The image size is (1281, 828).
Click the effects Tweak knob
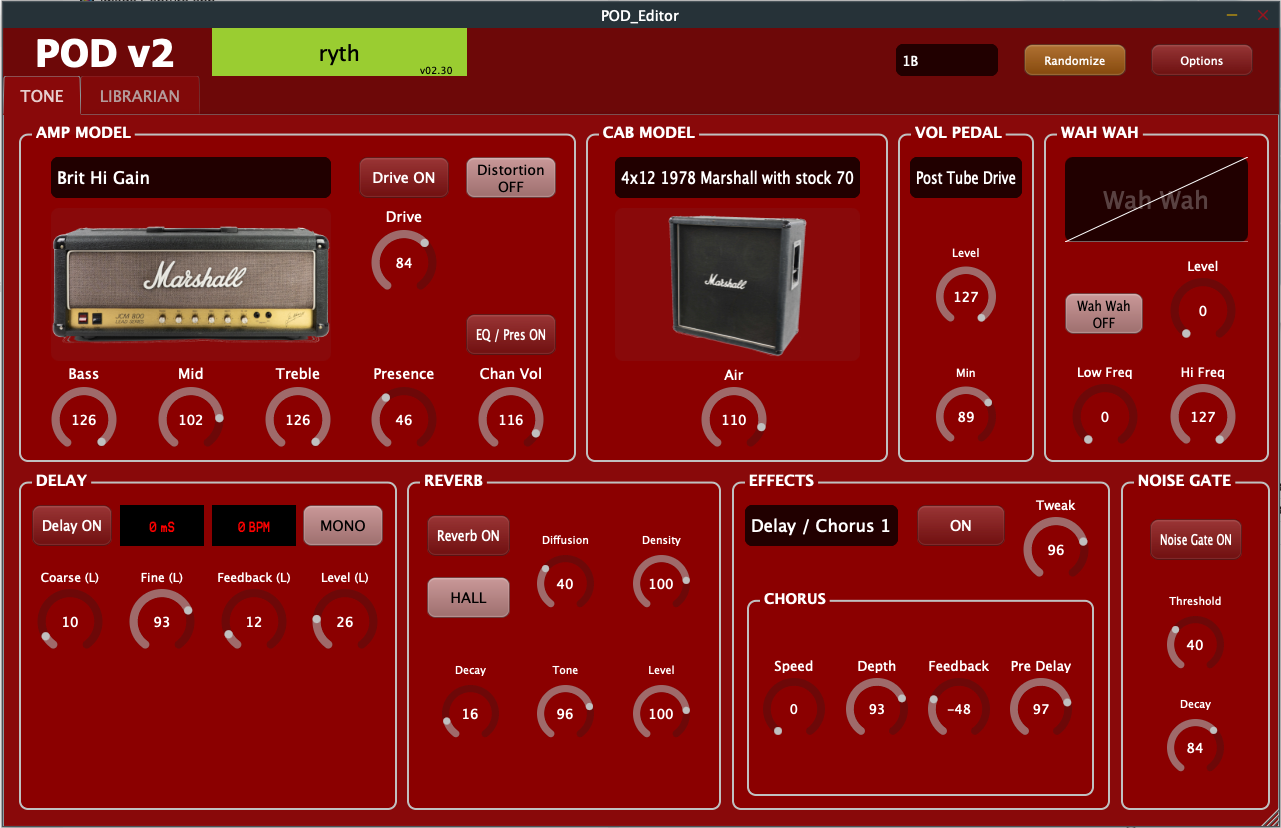point(1055,550)
